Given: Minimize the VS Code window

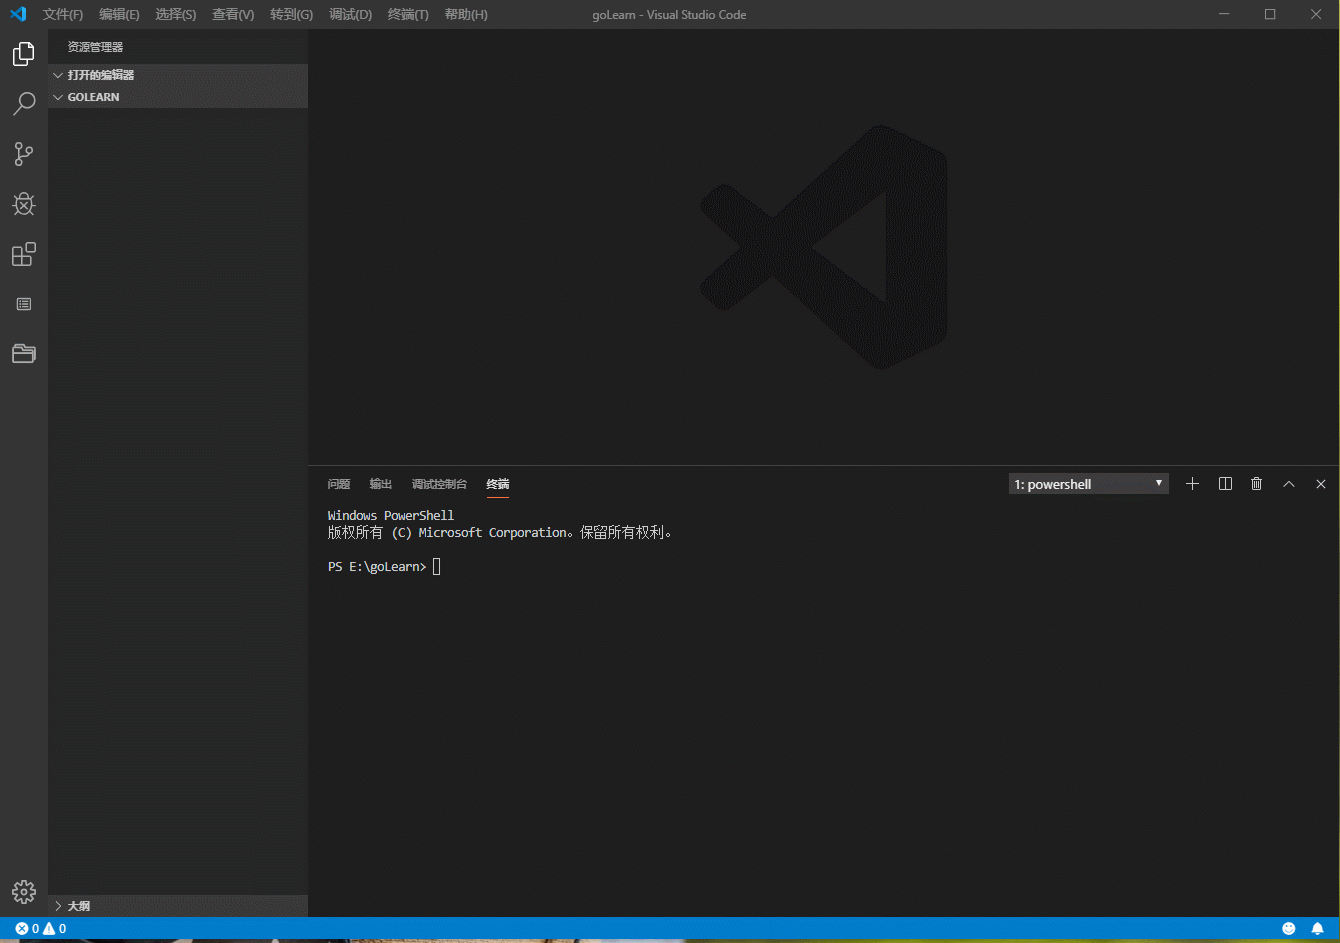Looking at the screenshot, I should point(1225,14).
